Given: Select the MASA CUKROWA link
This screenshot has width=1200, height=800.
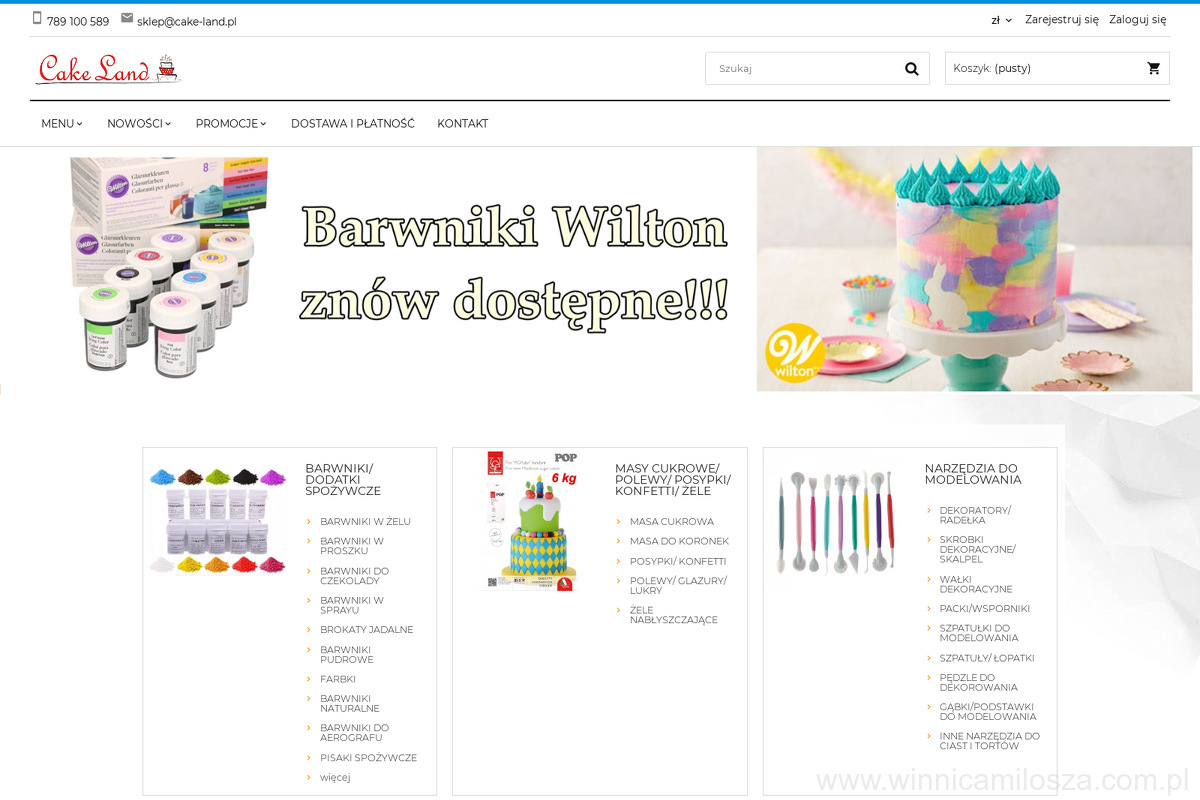Looking at the screenshot, I should pyautogui.click(x=671, y=522).
